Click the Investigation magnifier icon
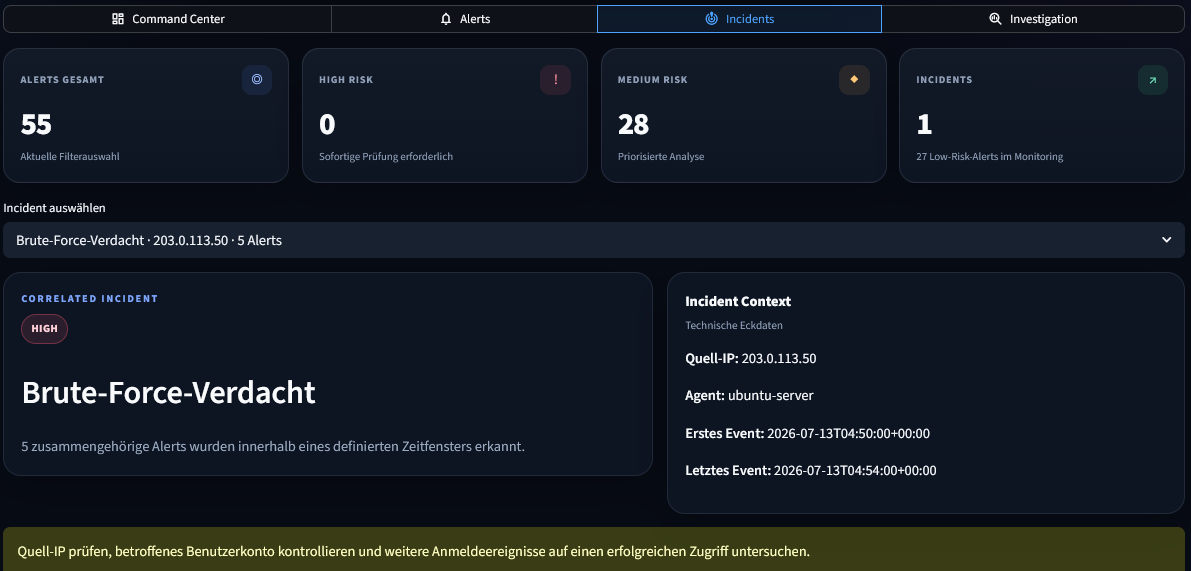The width and height of the screenshot is (1191, 571). [x=995, y=19]
